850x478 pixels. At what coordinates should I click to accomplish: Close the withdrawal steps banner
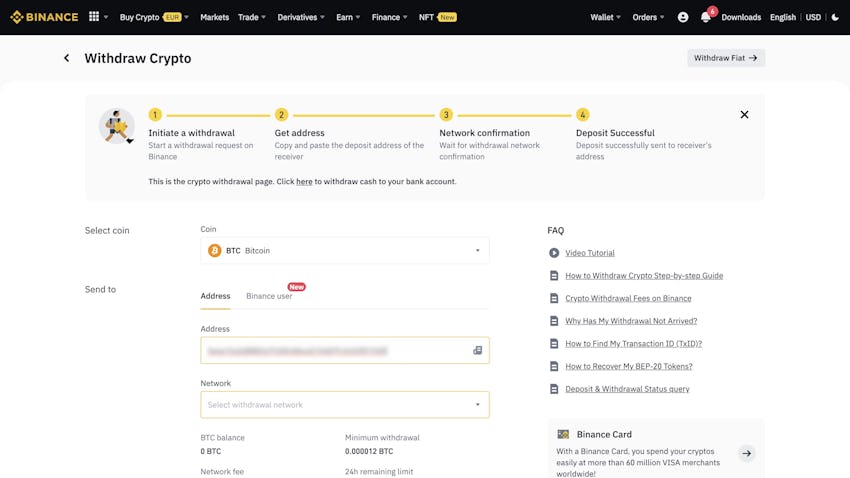[x=744, y=114]
